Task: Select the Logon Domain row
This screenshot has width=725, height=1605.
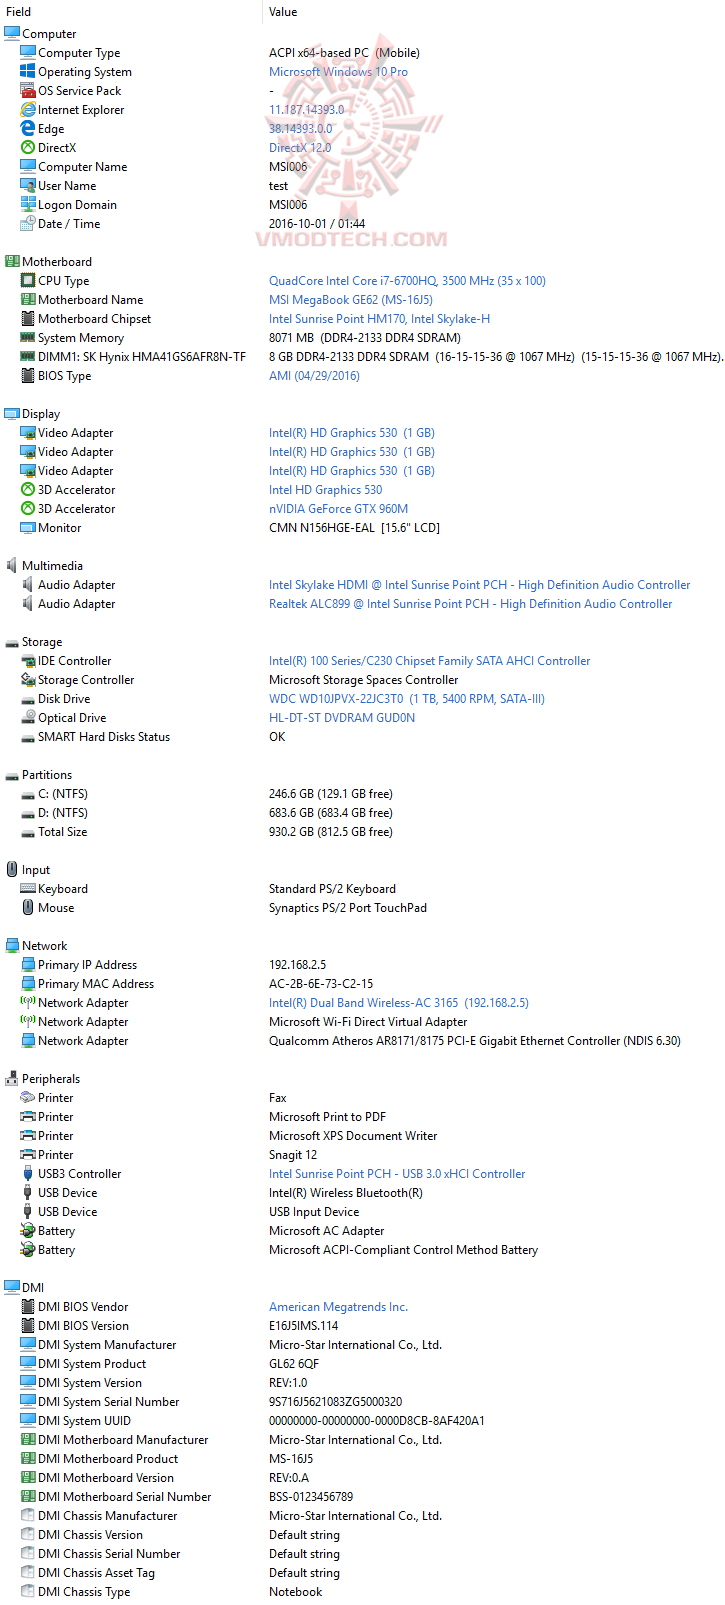Action: pos(362,204)
